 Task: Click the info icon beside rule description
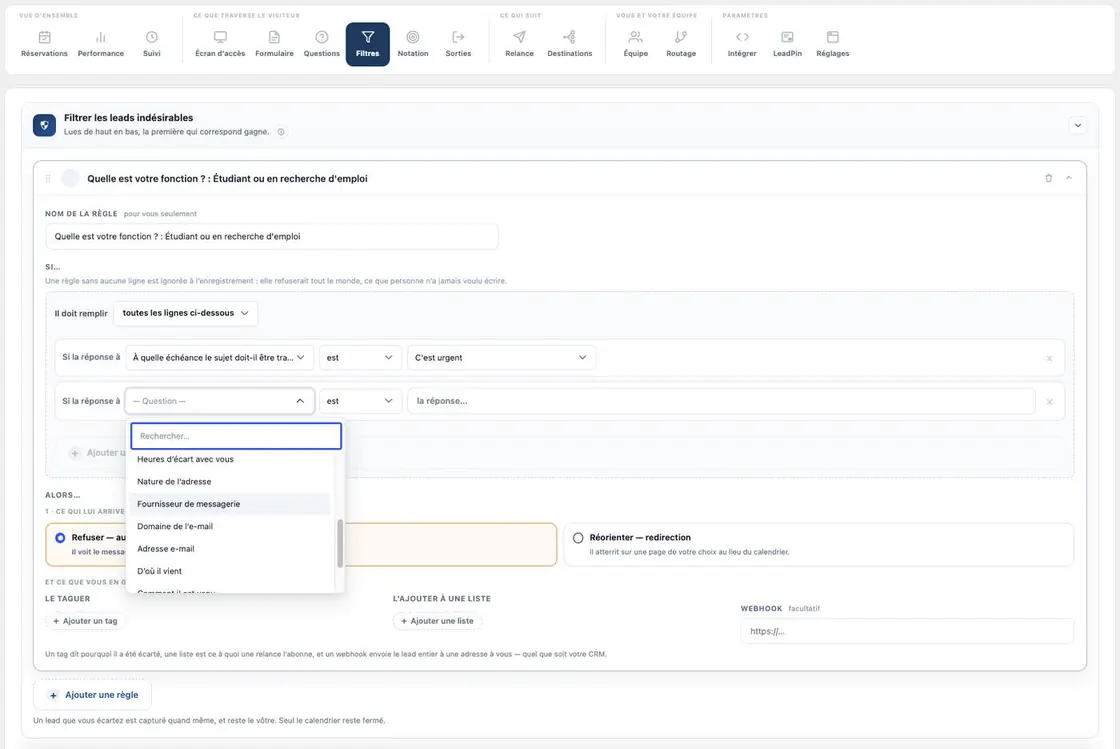[281, 132]
